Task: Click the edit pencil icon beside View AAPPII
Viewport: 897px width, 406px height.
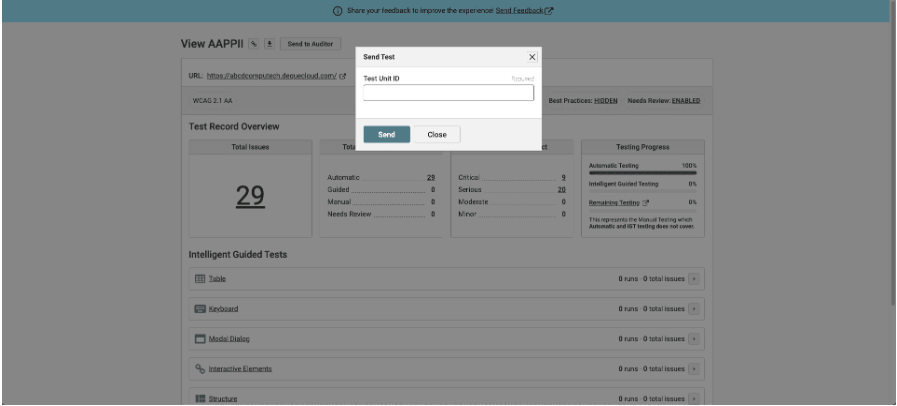Action: [x=254, y=44]
